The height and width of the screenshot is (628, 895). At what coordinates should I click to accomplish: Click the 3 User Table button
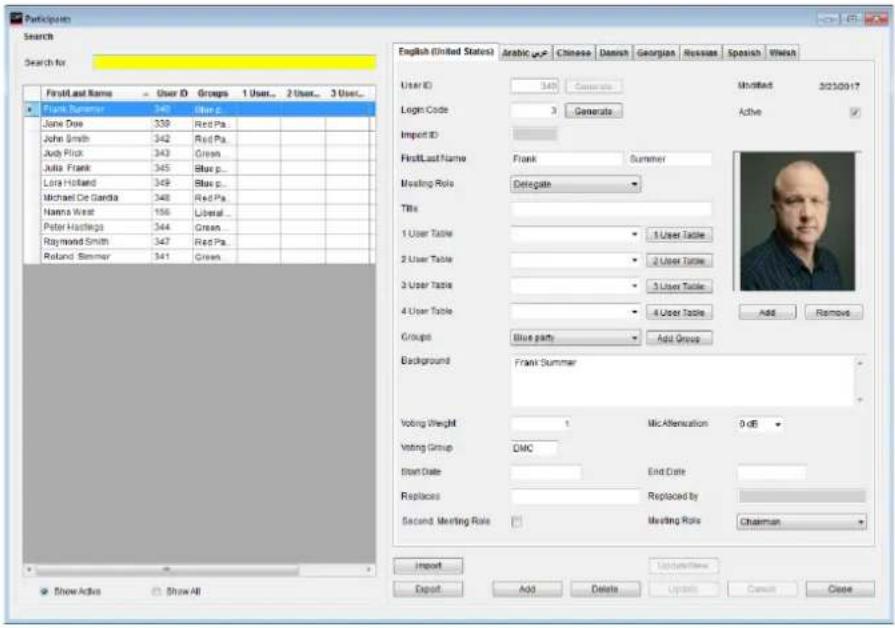pos(679,287)
